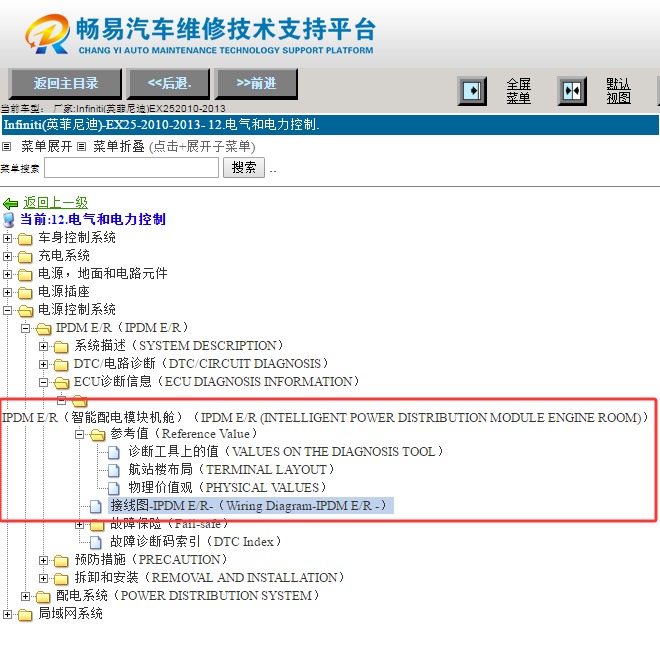Select 电源，地面和电路元件 tree item
The height and width of the screenshot is (654, 660).
coord(103,274)
